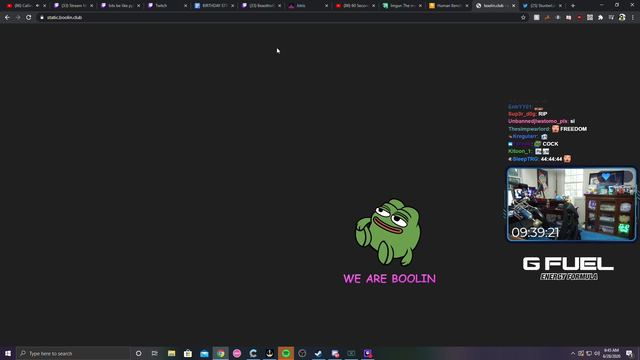Open OBS Studio from the taskbar
The height and width of the screenshot is (360, 640).
pyautogui.click(x=302, y=353)
